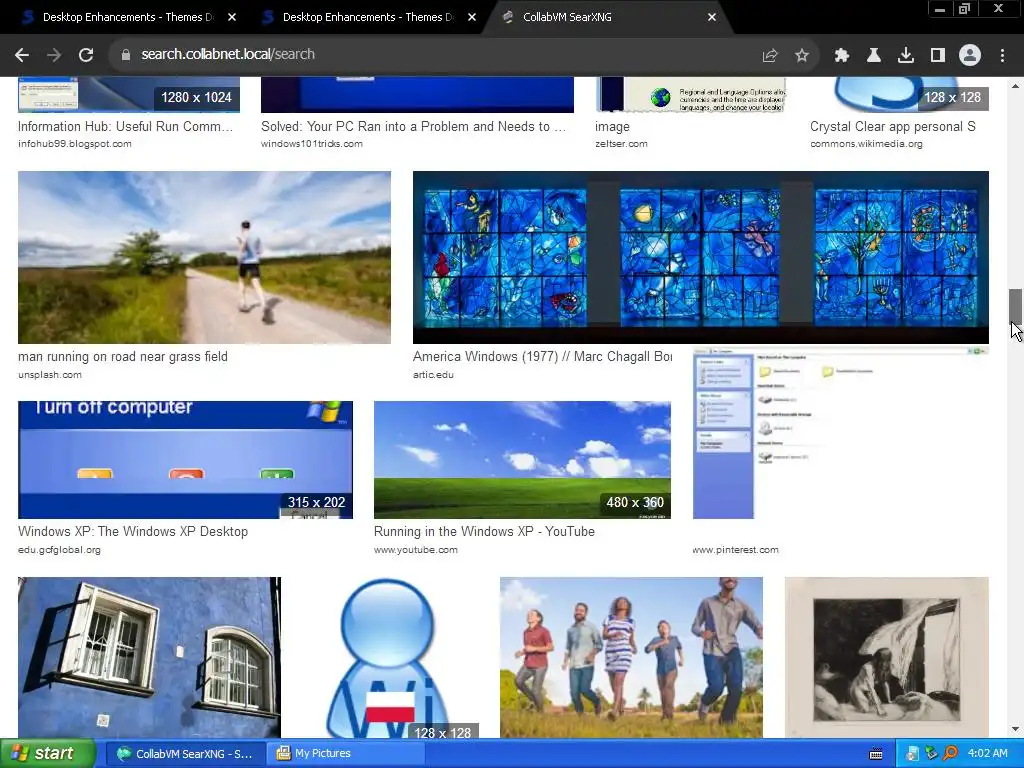Reload the current page
The image size is (1024, 768).
point(86,55)
